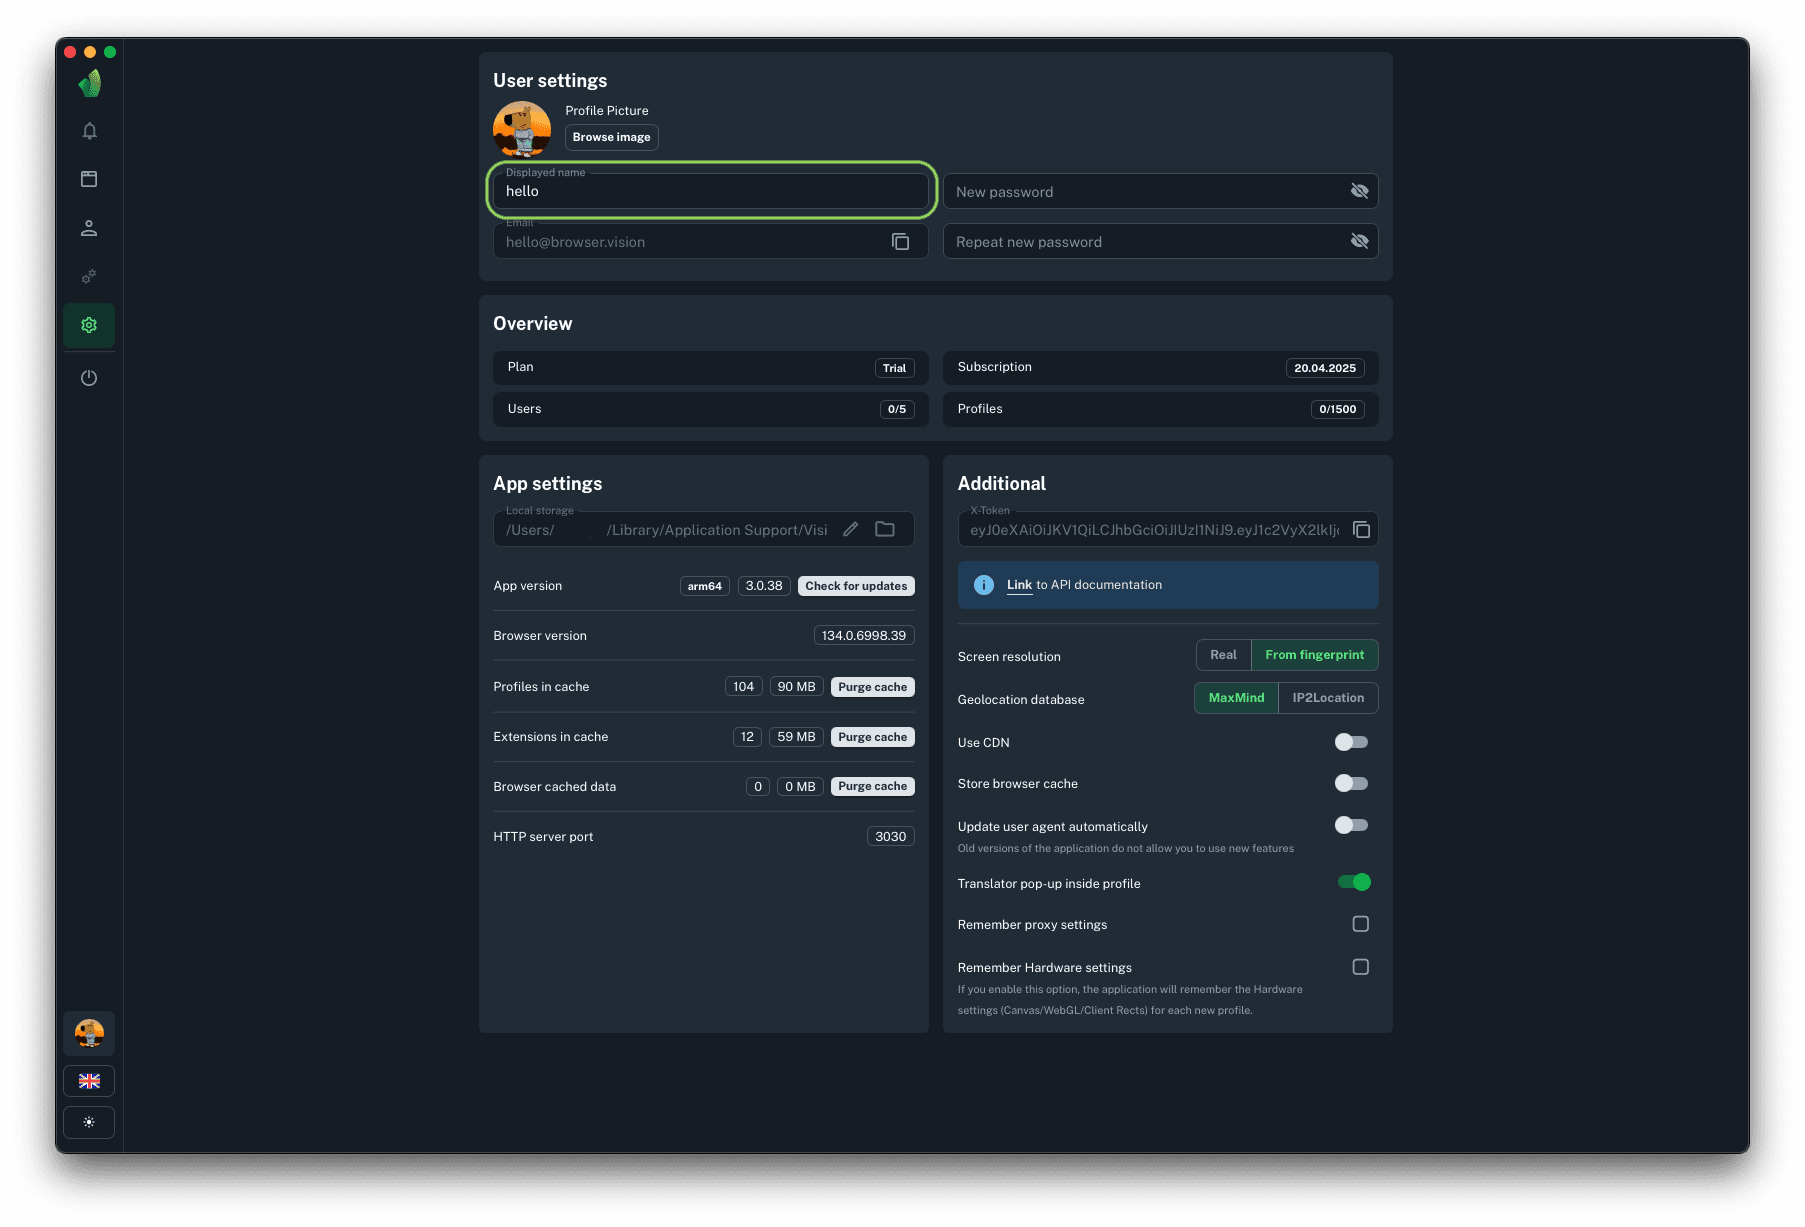Switch geolocation database to IP2Location
Viewport: 1805px width, 1227px height.
pyautogui.click(x=1327, y=698)
